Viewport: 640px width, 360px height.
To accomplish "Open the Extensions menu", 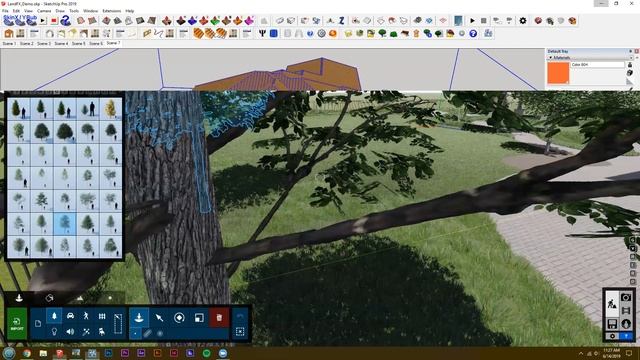I will (x=111, y=11).
